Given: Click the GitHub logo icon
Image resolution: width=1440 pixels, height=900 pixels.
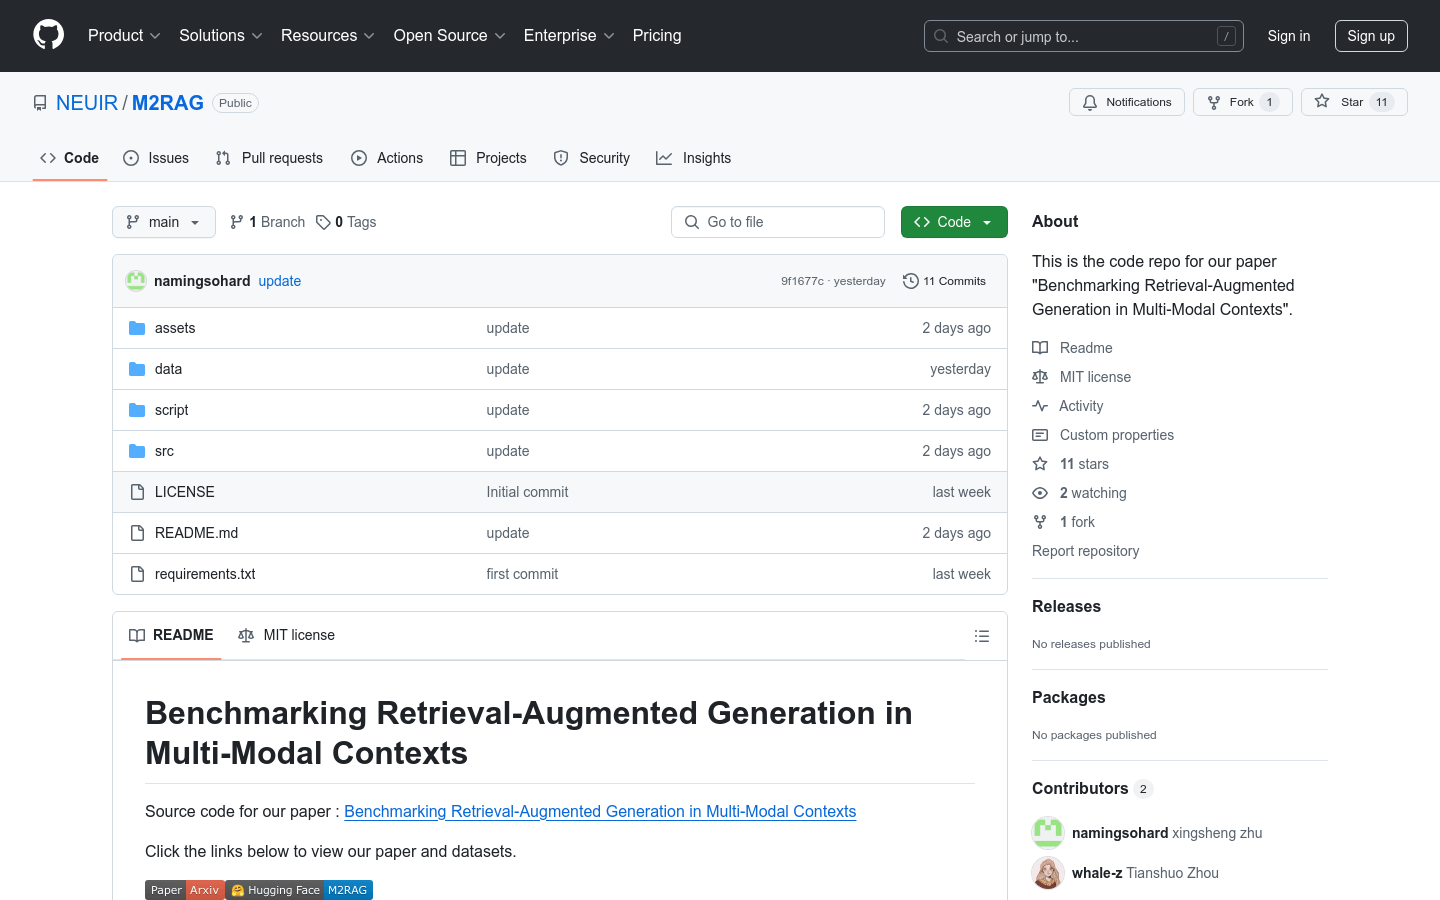Looking at the screenshot, I should 48,35.
